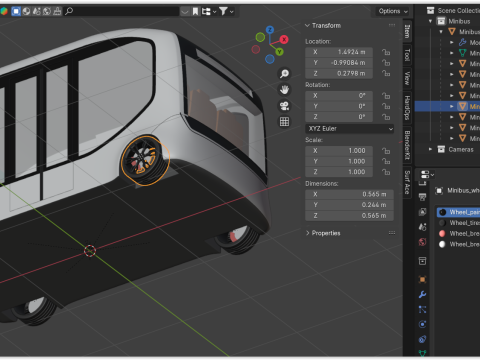Click the viewport zoom magnifier gizmo
Screen dimensions: 480x360
pyautogui.click(x=284, y=74)
